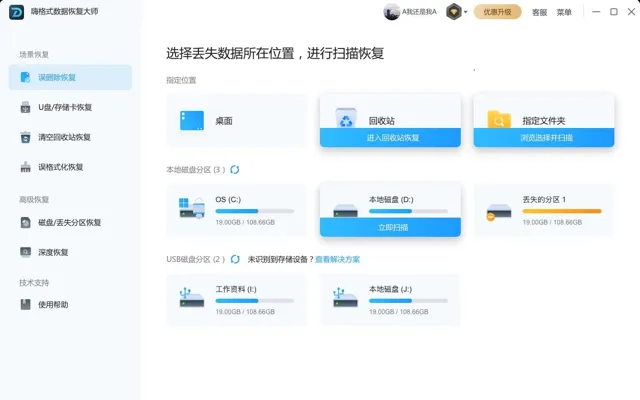Click the 本地磁盘 (J:) USB drive icon
Screen dimensions: 640x400
[x=345, y=298]
